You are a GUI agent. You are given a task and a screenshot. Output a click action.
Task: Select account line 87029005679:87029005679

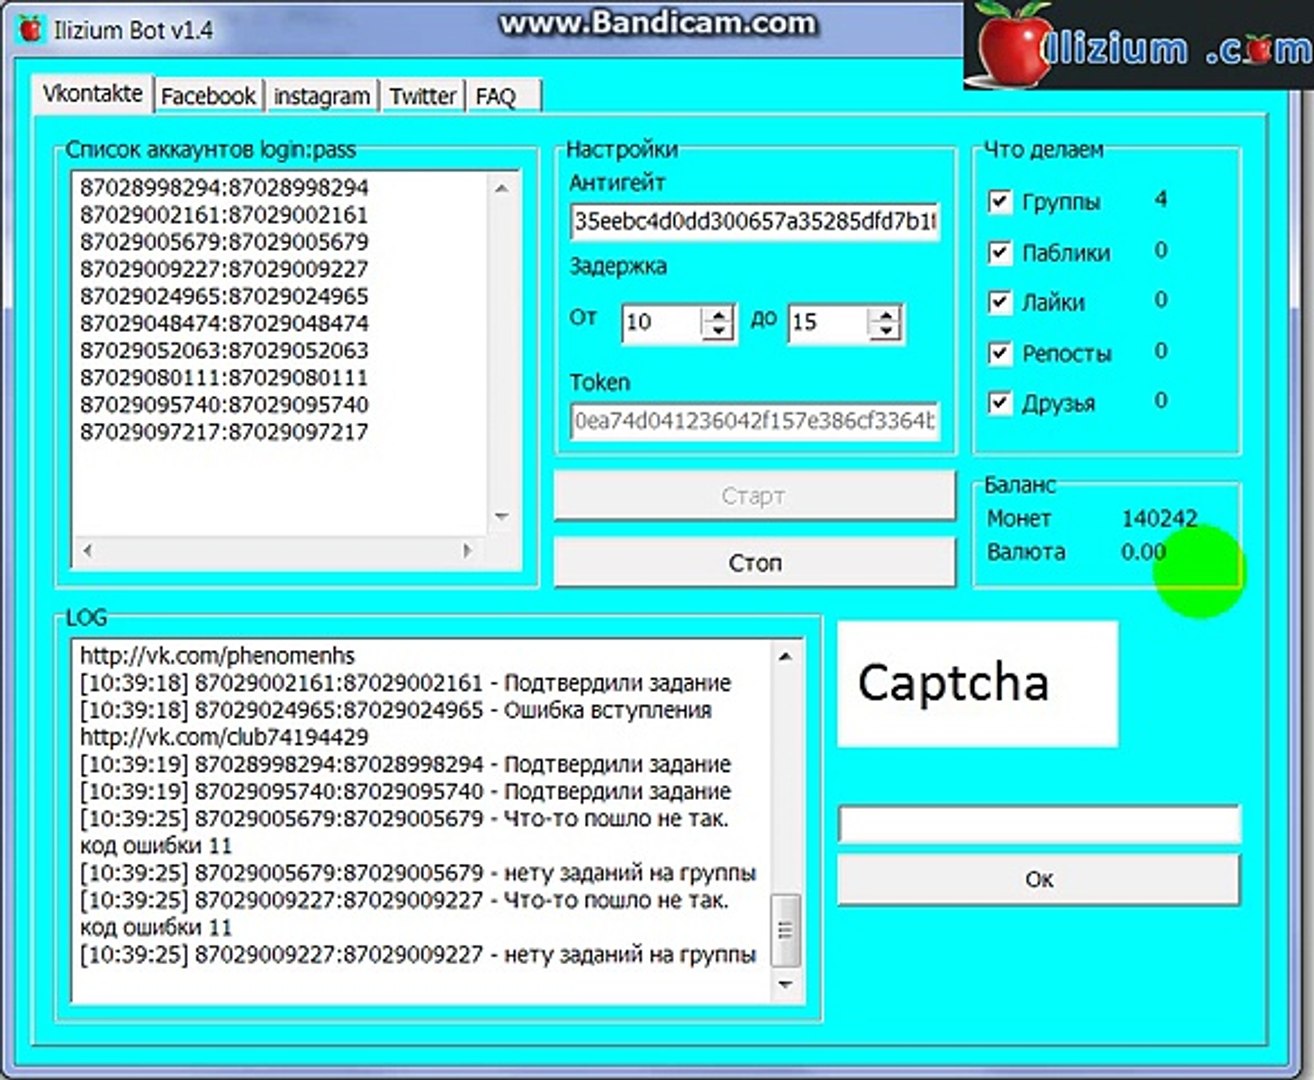tap(224, 242)
